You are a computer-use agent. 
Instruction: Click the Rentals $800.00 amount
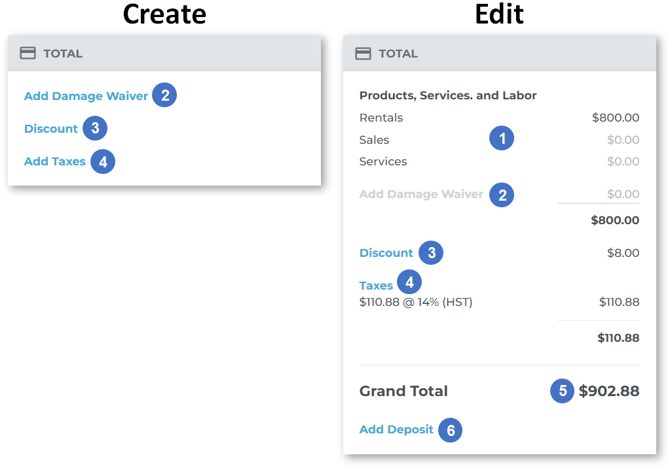coord(615,117)
